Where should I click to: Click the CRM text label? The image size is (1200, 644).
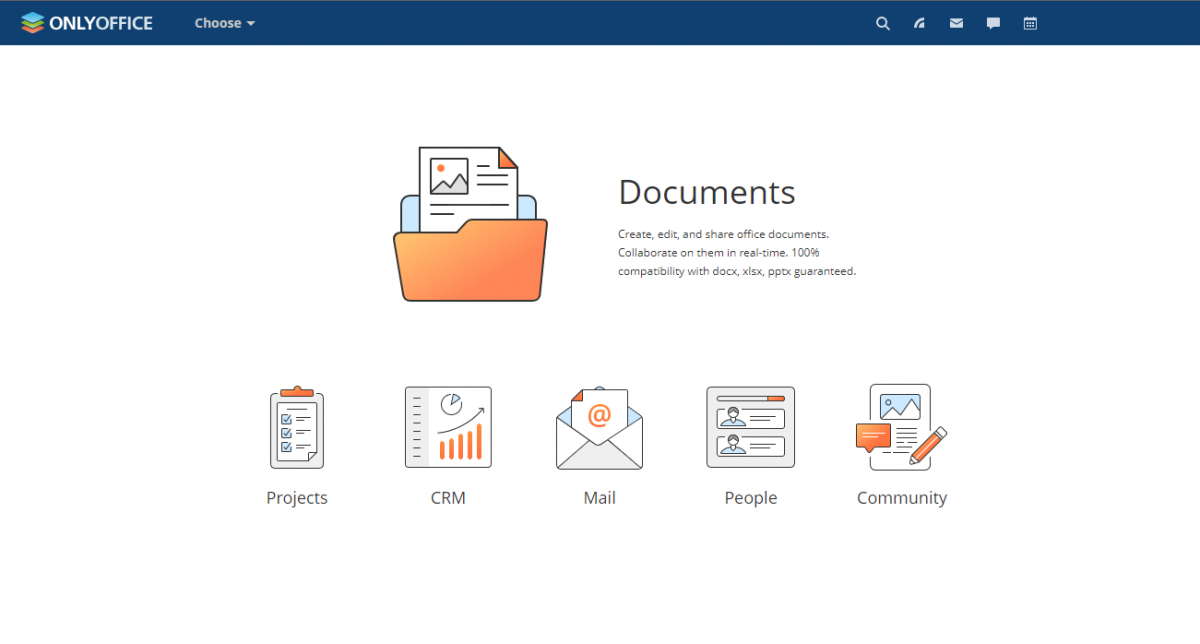click(x=448, y=498)
